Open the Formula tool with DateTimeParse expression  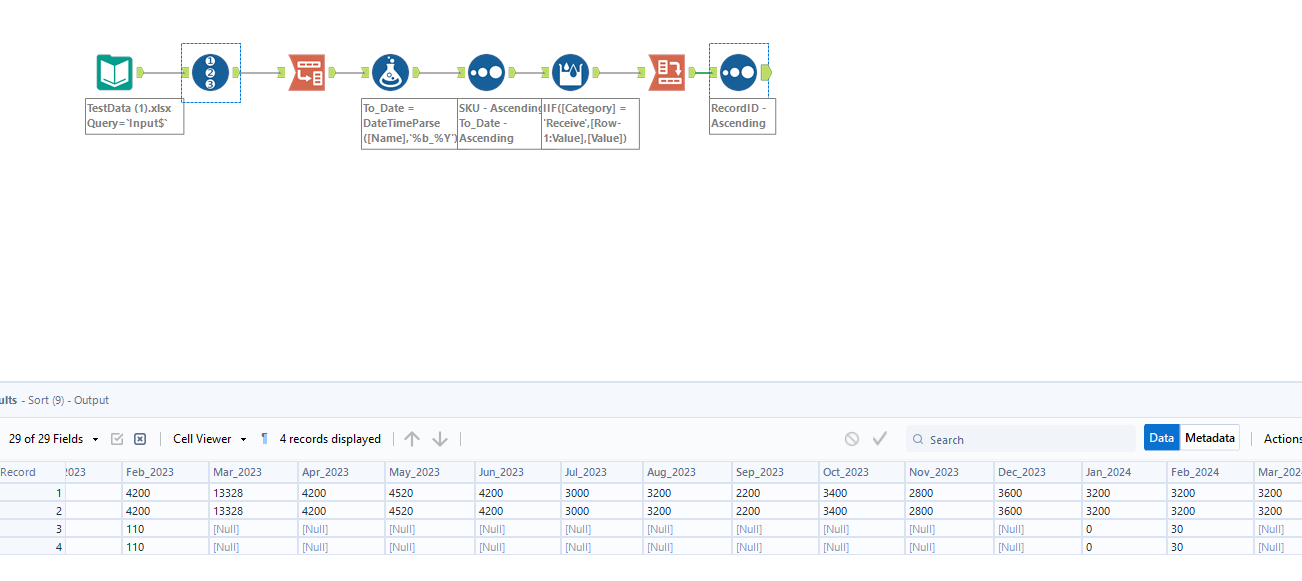tap(390, 72)
